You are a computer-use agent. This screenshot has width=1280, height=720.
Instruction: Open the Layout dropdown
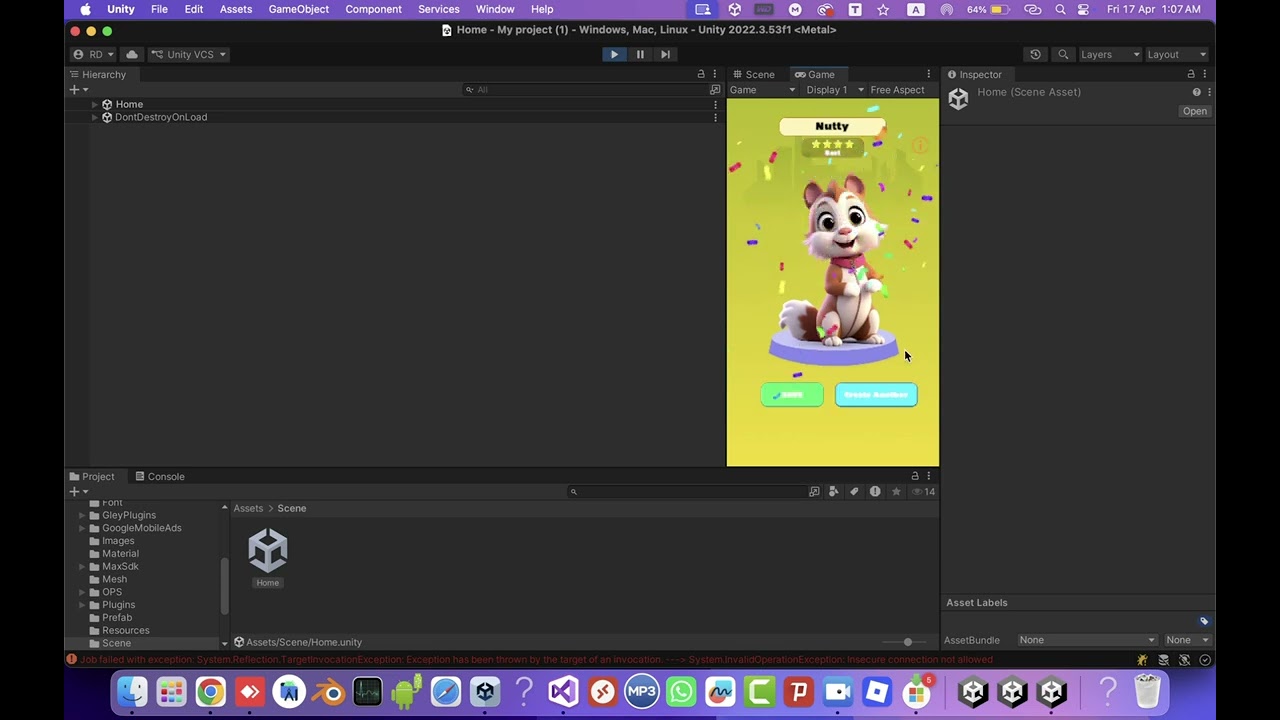click(1177, 54)
